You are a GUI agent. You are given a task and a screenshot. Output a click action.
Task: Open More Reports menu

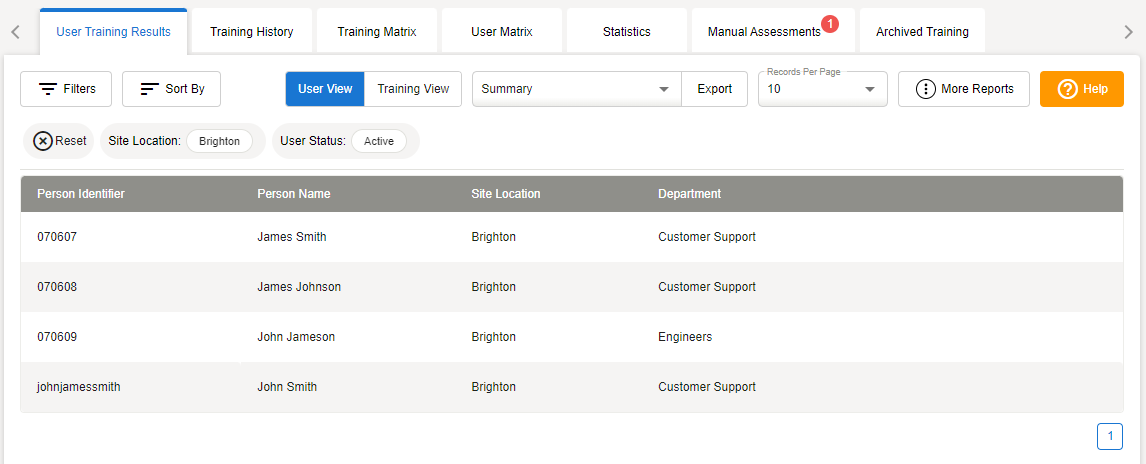tap(963, 89)
